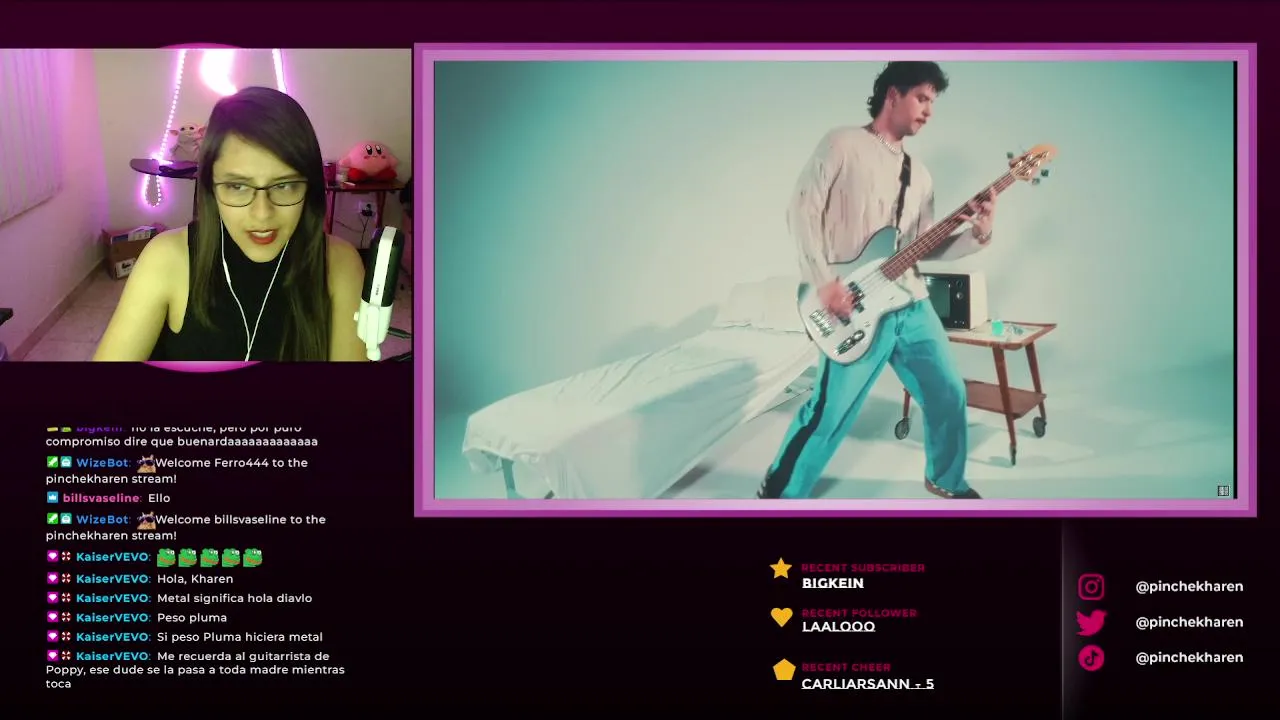Image resolution: width=1280 pixels, height=720 pixels.
Task: Click the TikTok icon
Action: 1091,657
